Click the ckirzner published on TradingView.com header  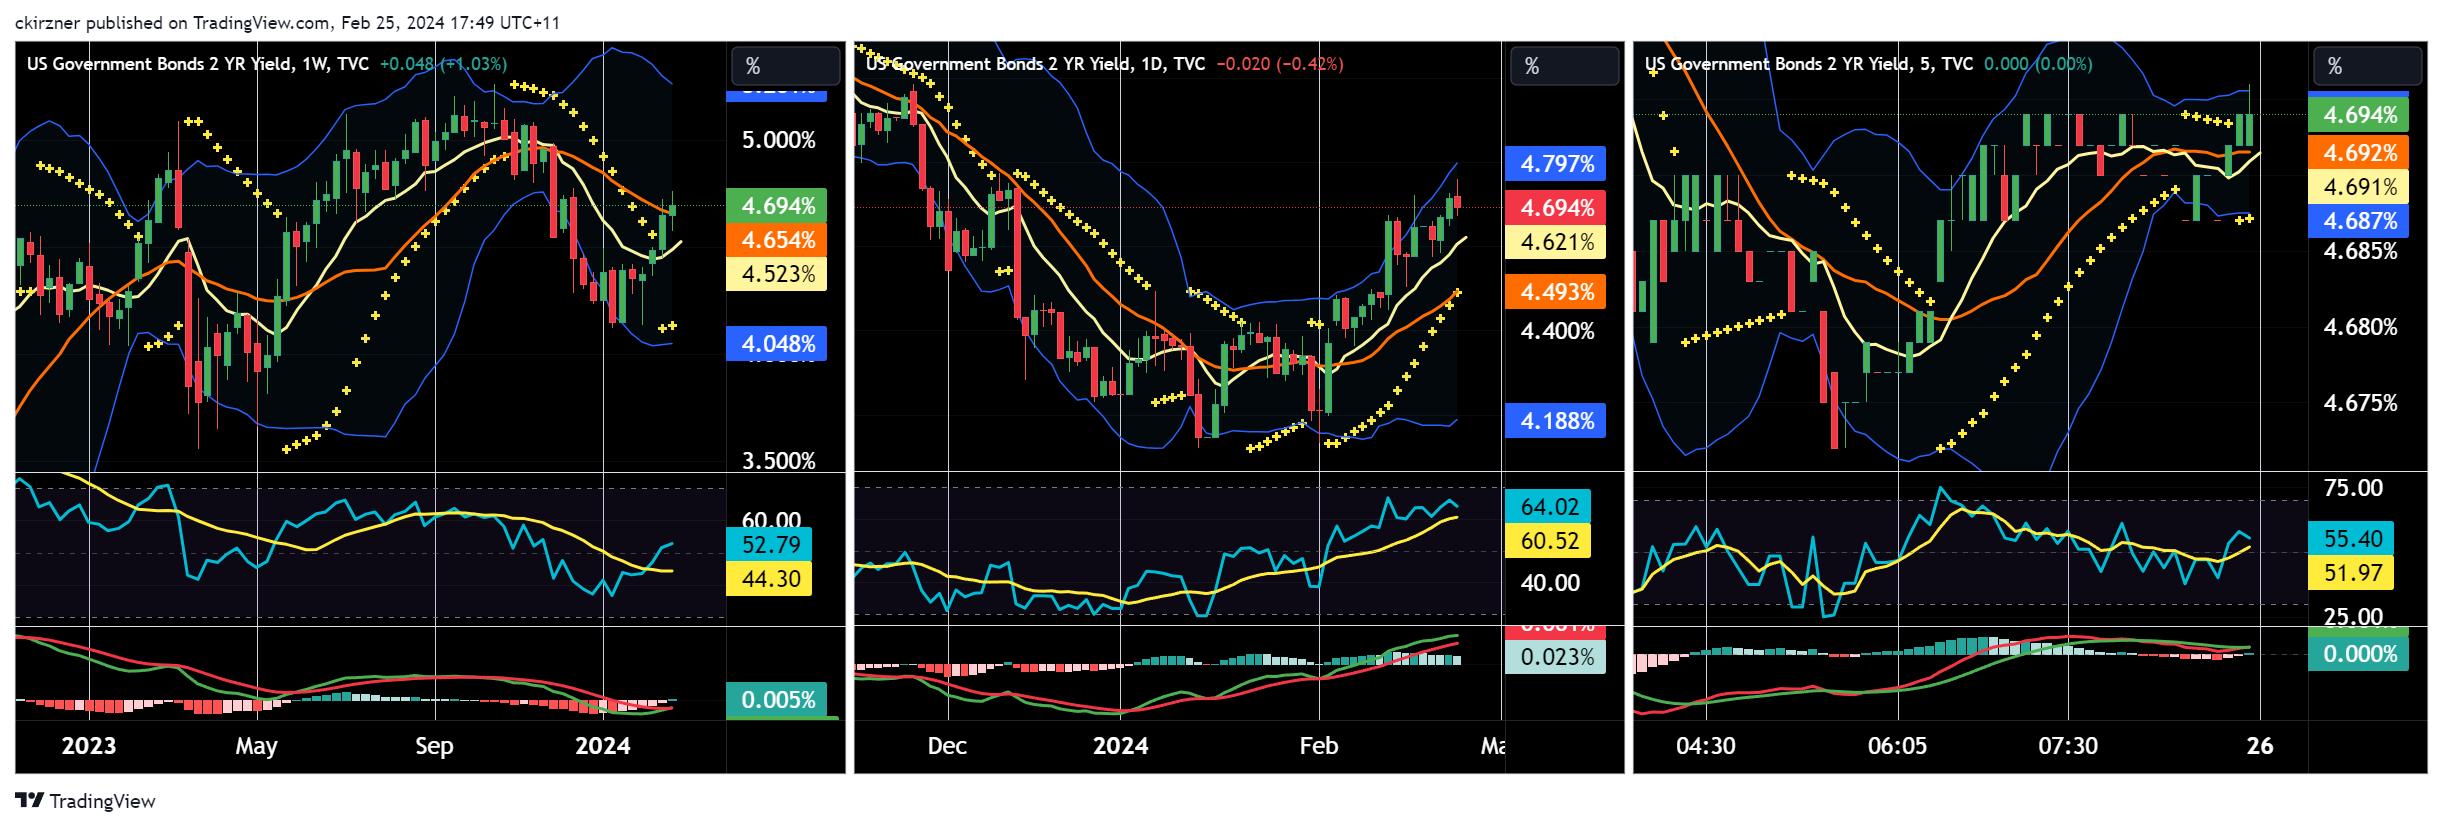pyautogui.click(x=288, y=23)
